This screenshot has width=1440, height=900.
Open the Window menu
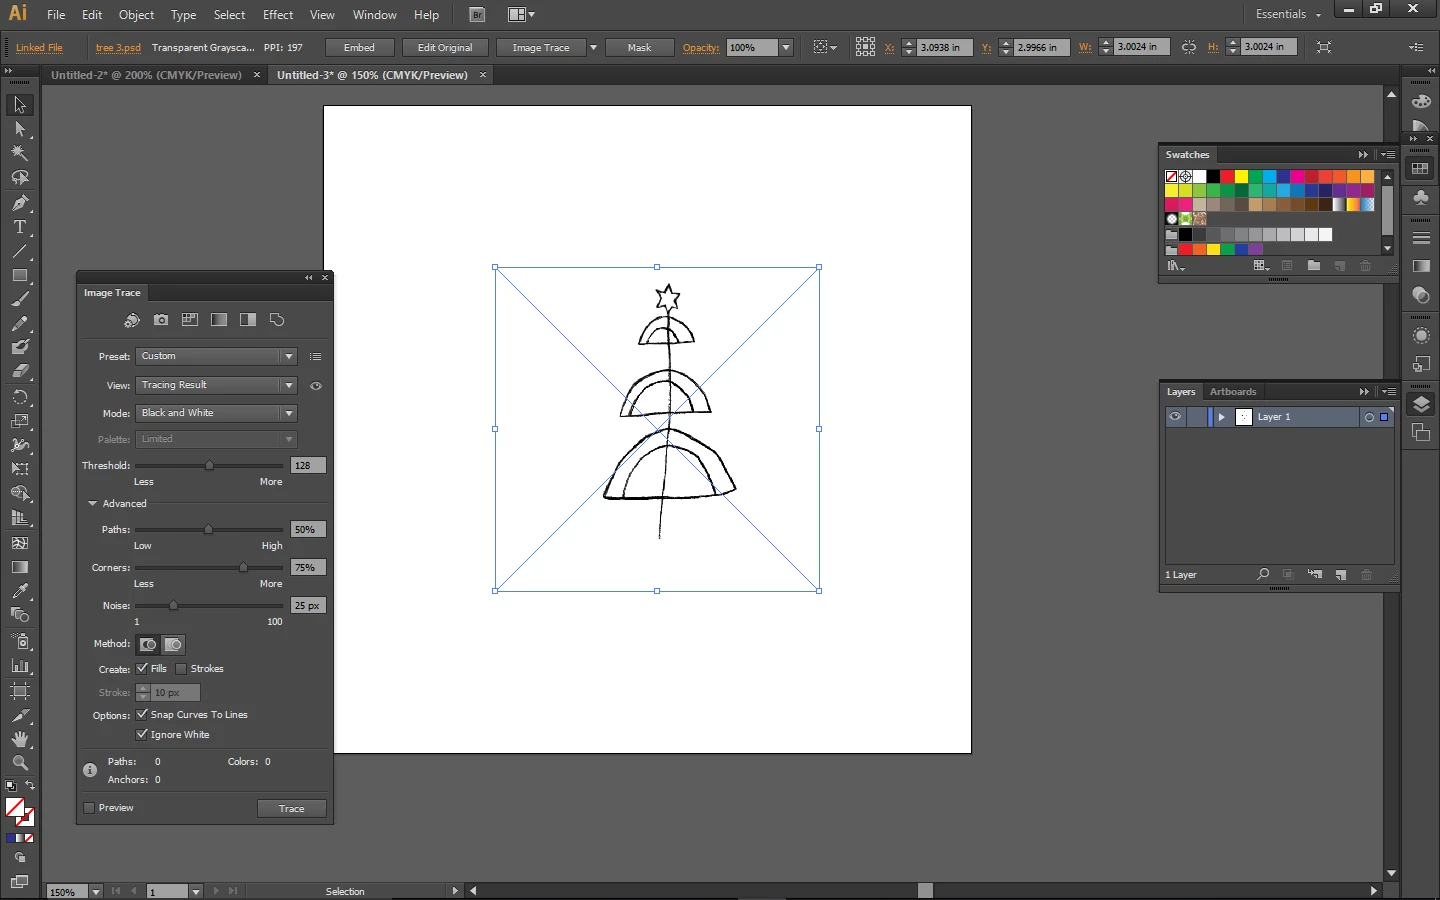(375, 15)
